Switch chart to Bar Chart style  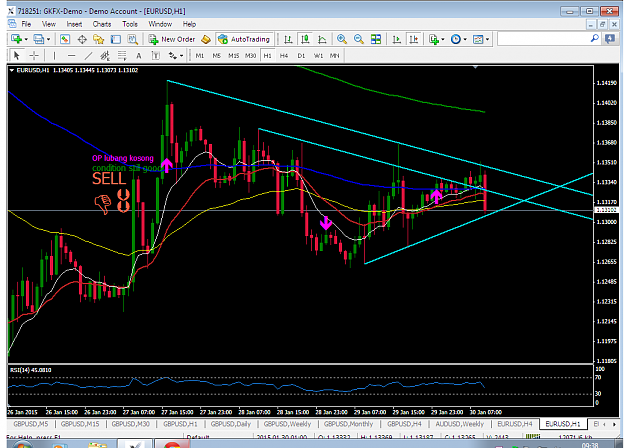coord(288,39)
